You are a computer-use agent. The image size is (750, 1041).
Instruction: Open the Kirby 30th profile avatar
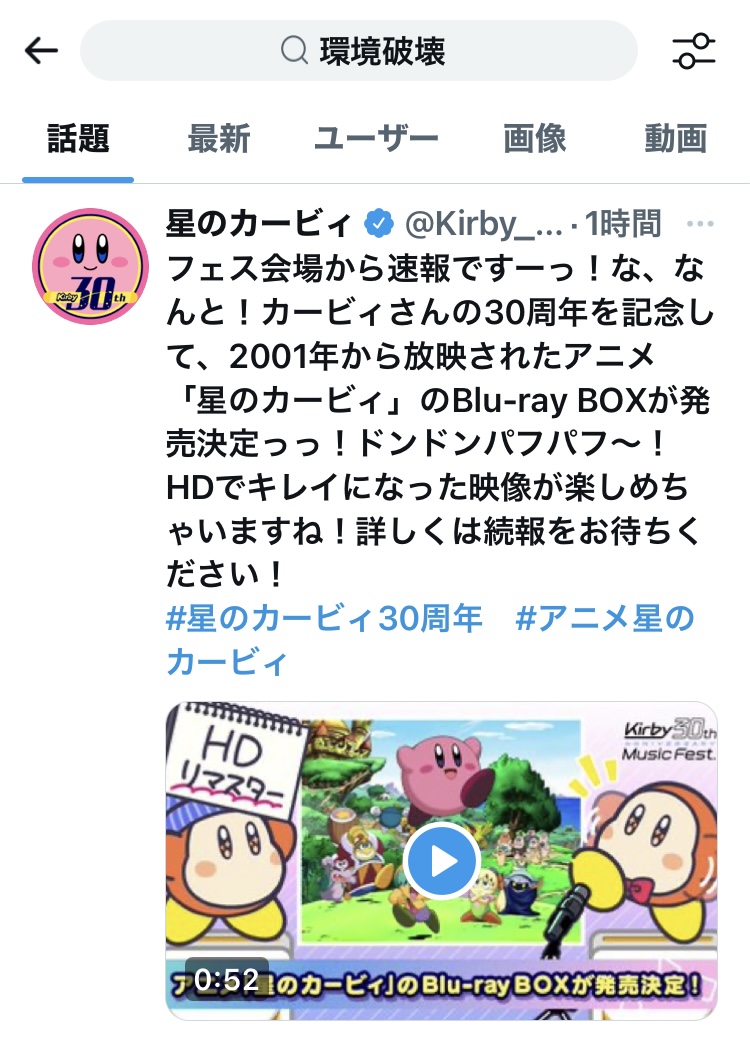pos(91,266)
